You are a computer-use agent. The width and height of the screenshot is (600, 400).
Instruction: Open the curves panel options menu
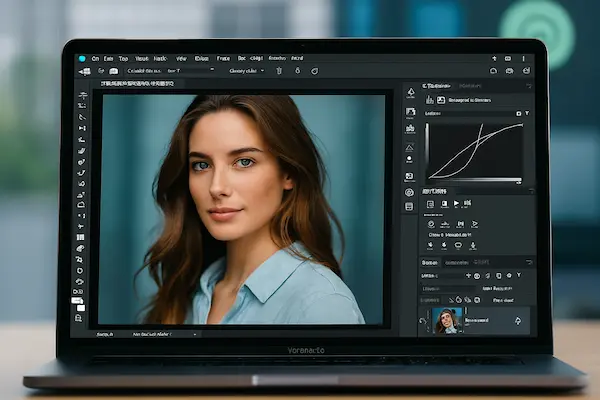coord(529,86)
